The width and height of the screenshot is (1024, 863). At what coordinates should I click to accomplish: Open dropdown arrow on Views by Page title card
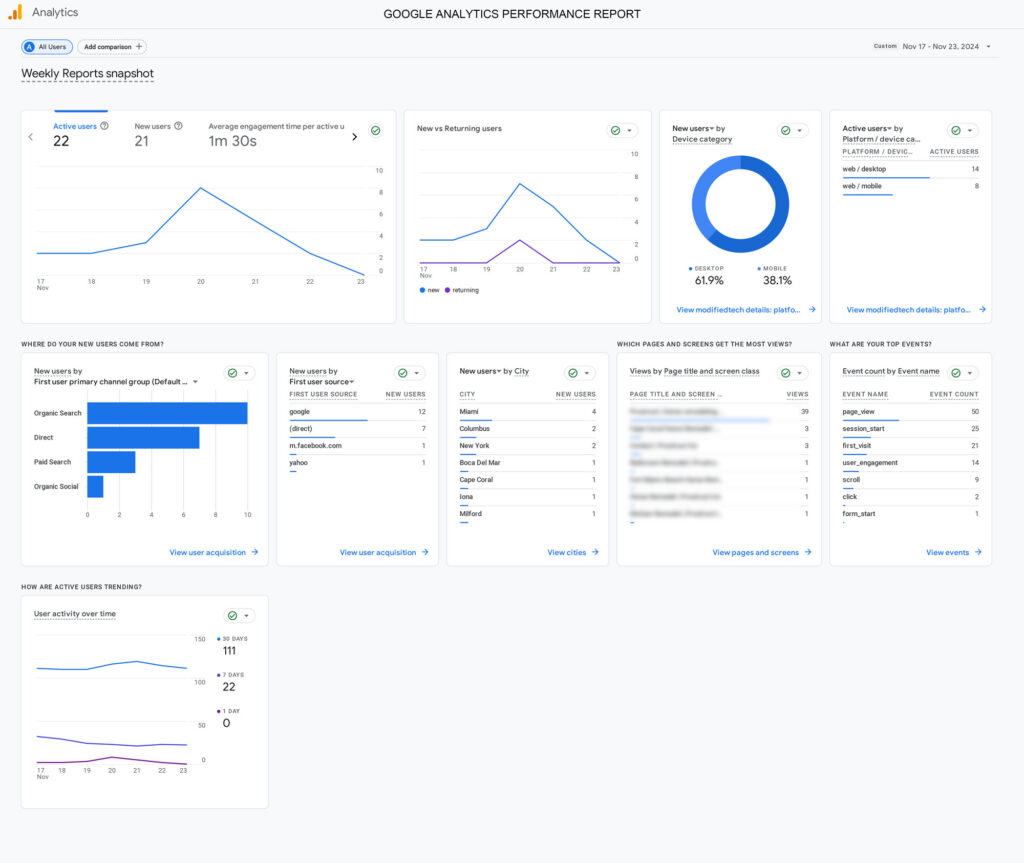(800, 373)
